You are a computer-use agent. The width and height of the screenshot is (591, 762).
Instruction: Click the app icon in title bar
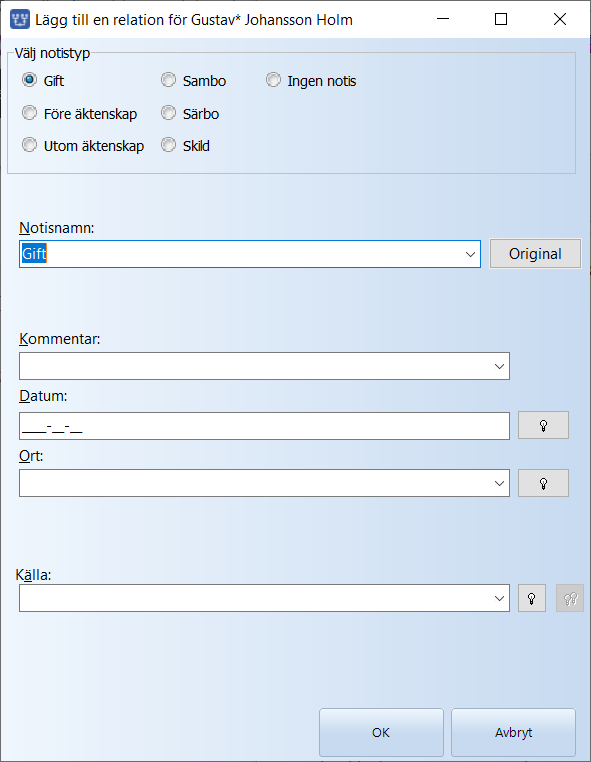point(20,19)
